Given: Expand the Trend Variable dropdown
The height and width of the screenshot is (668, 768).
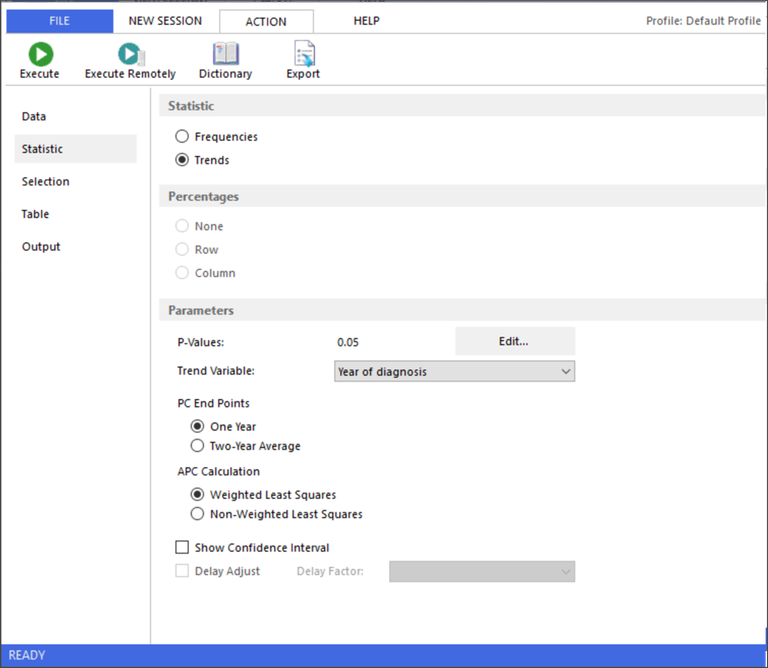Looking at the screenshot, I should pos(454,372).
